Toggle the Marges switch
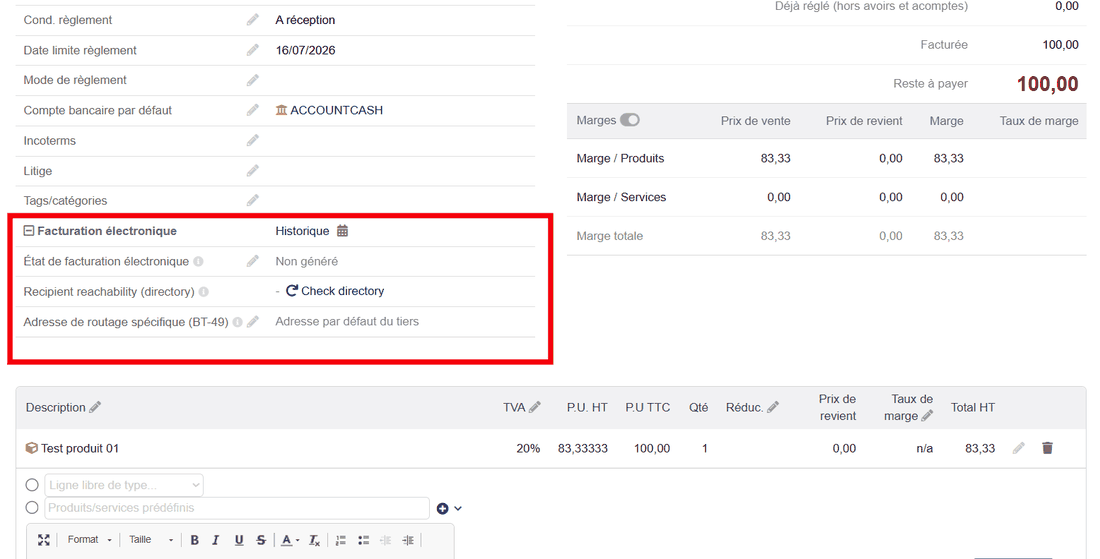Viewport: 1100px width, 559px height. (x=630, y=120)
